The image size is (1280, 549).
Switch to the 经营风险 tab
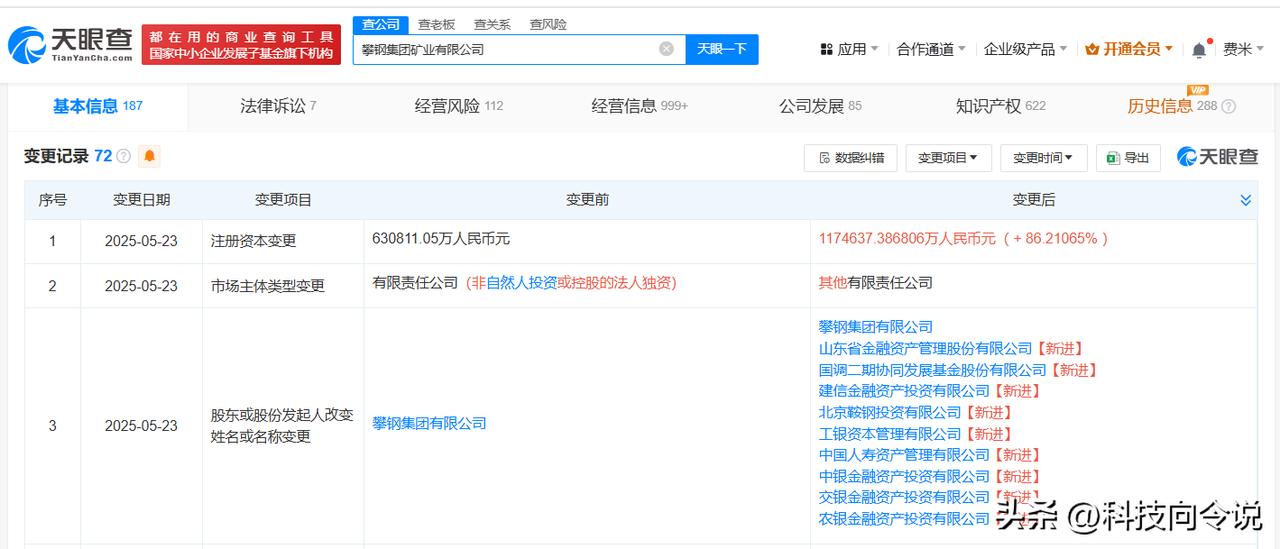459,106
